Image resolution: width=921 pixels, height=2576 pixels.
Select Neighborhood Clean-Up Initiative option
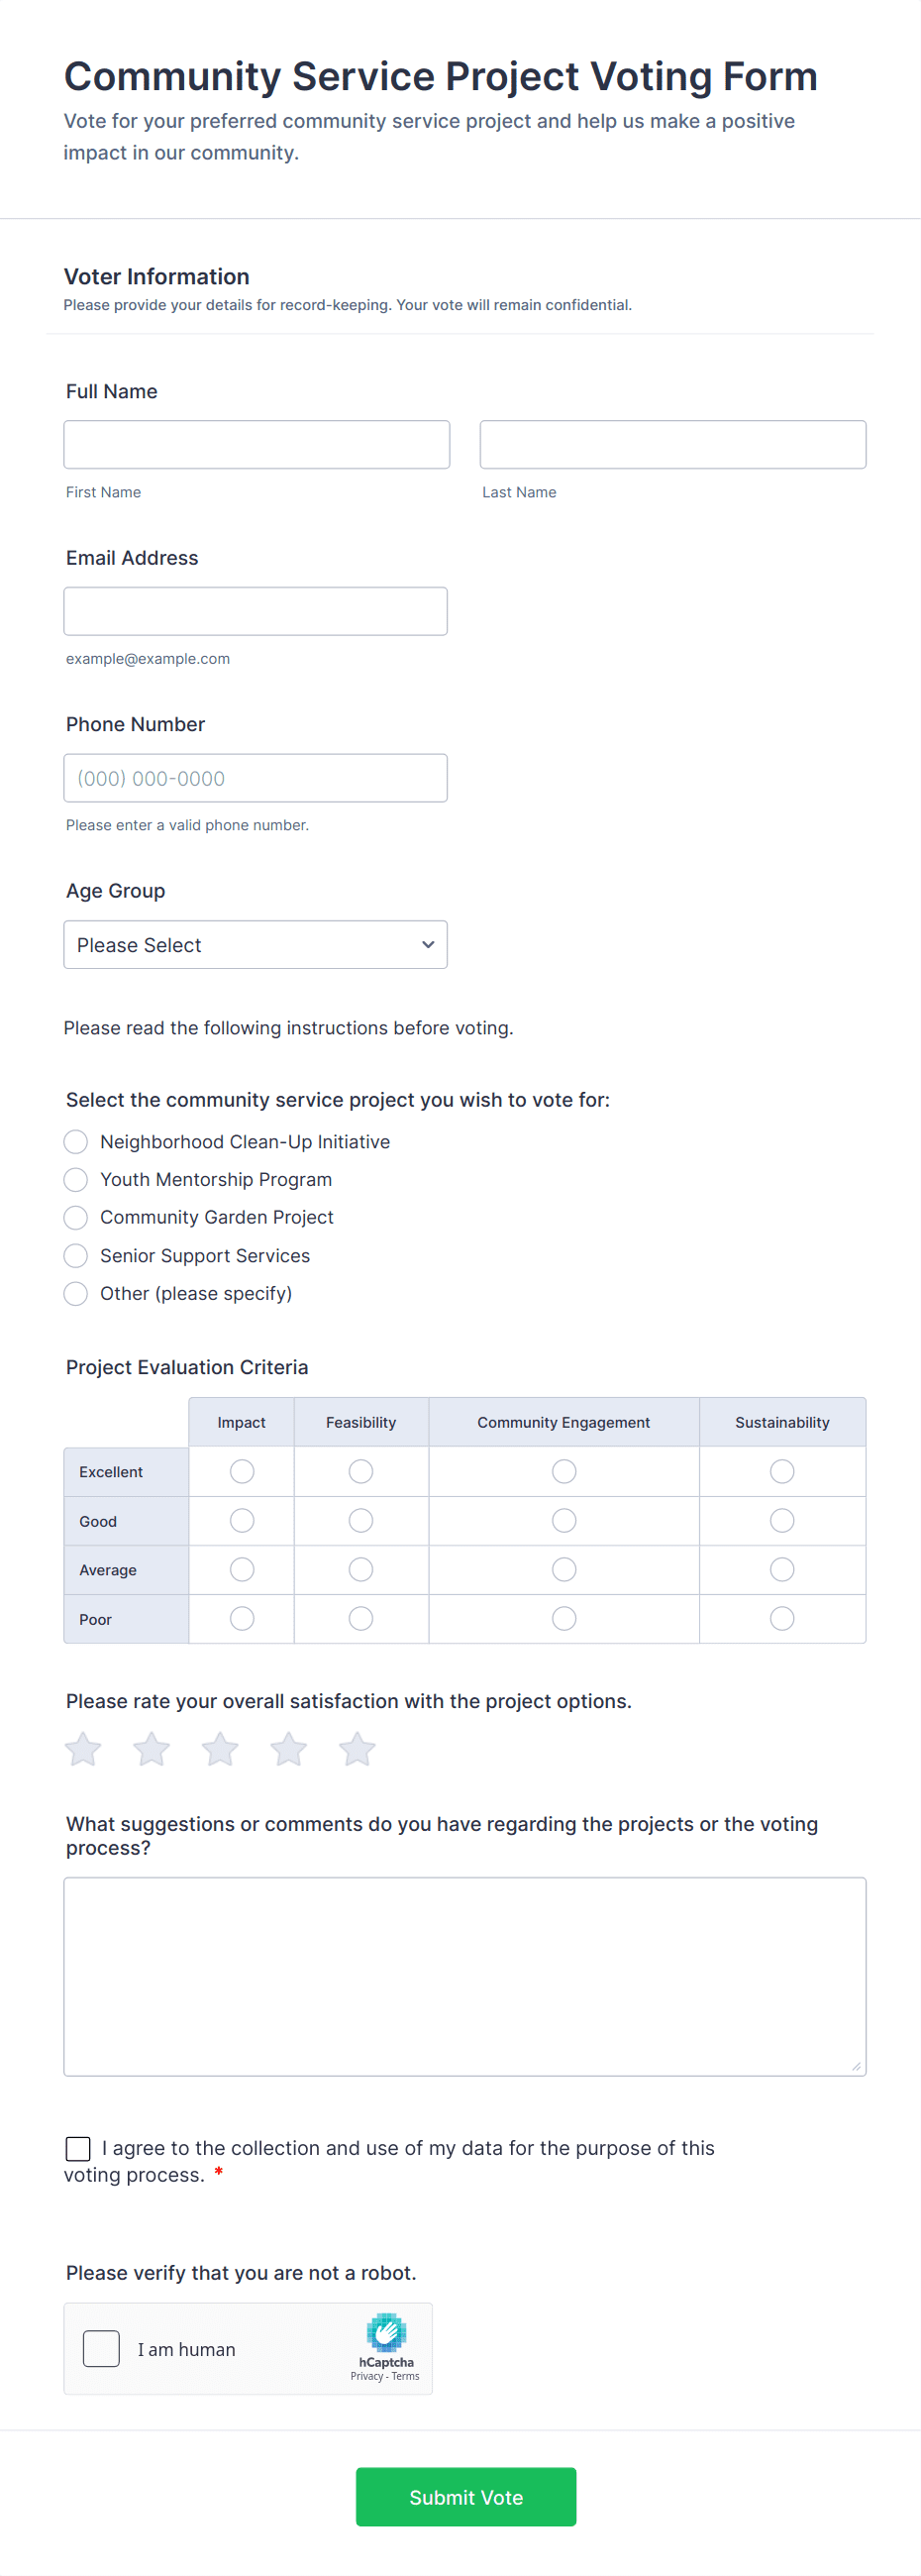tap(76, 1142)
